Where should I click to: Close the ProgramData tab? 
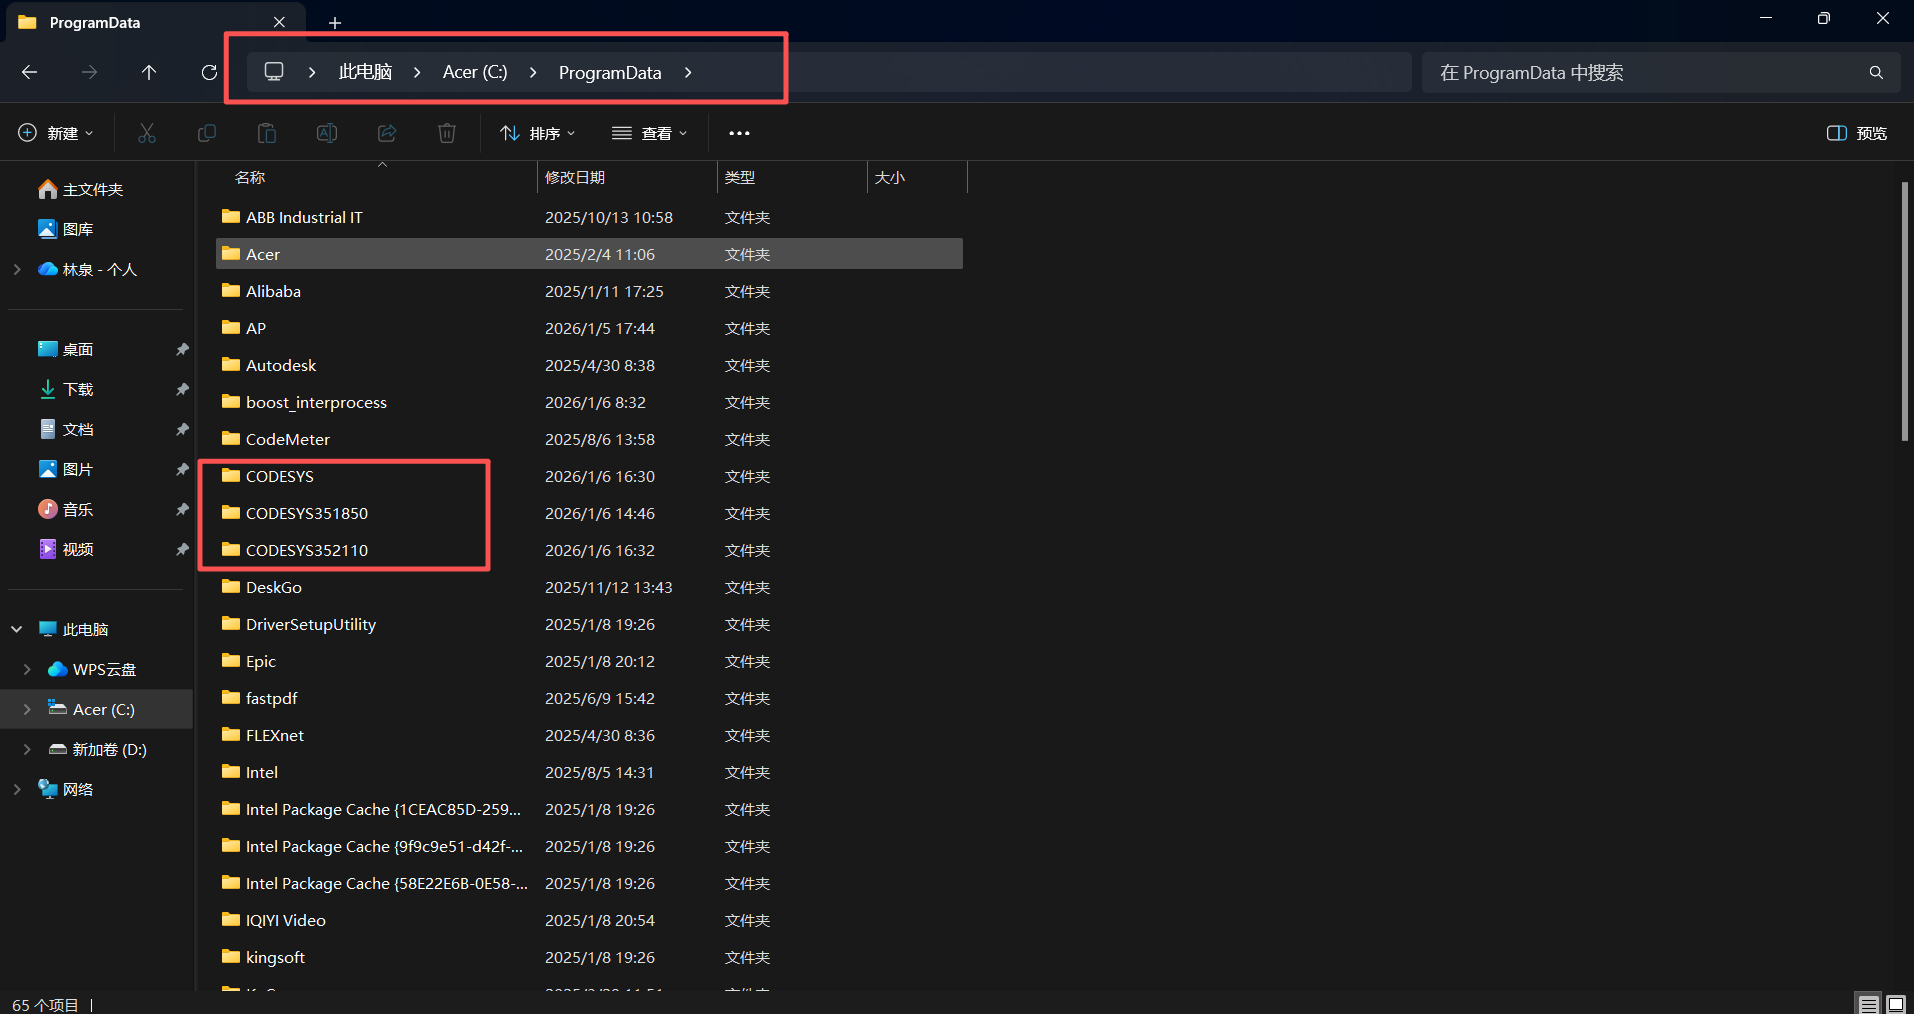click(x=279, y=22)
